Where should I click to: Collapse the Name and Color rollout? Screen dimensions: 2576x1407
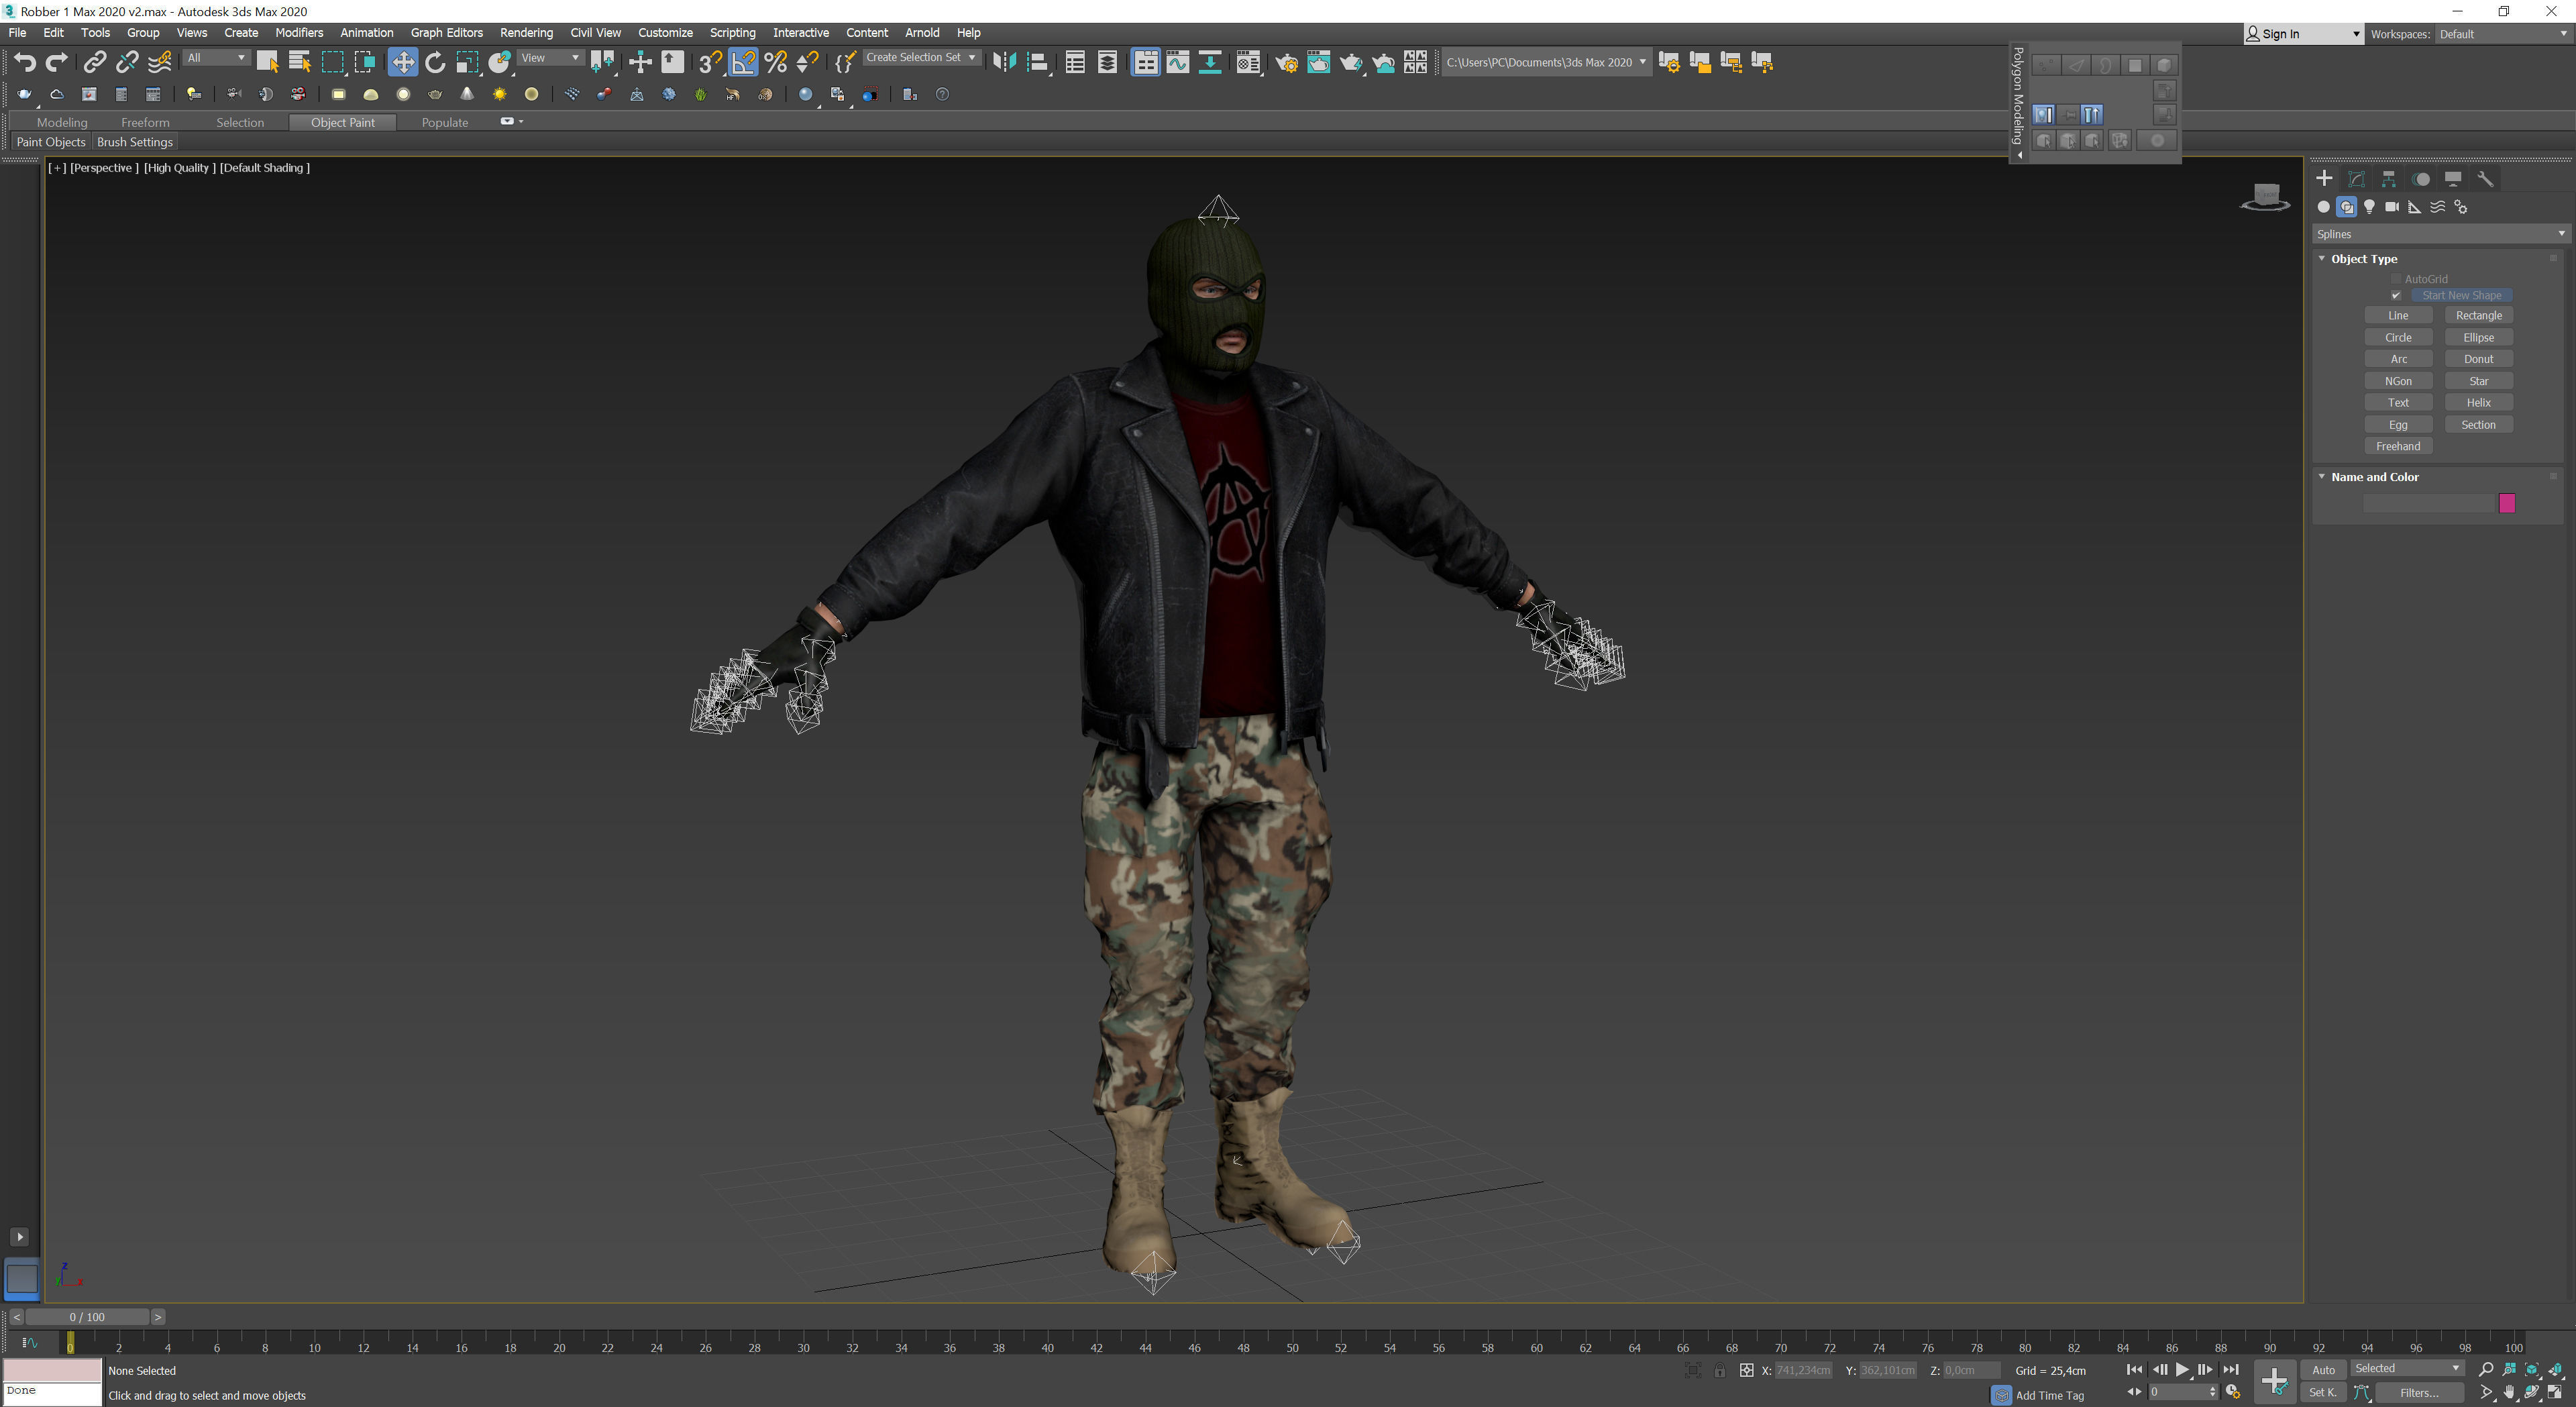pos(2322,477)
